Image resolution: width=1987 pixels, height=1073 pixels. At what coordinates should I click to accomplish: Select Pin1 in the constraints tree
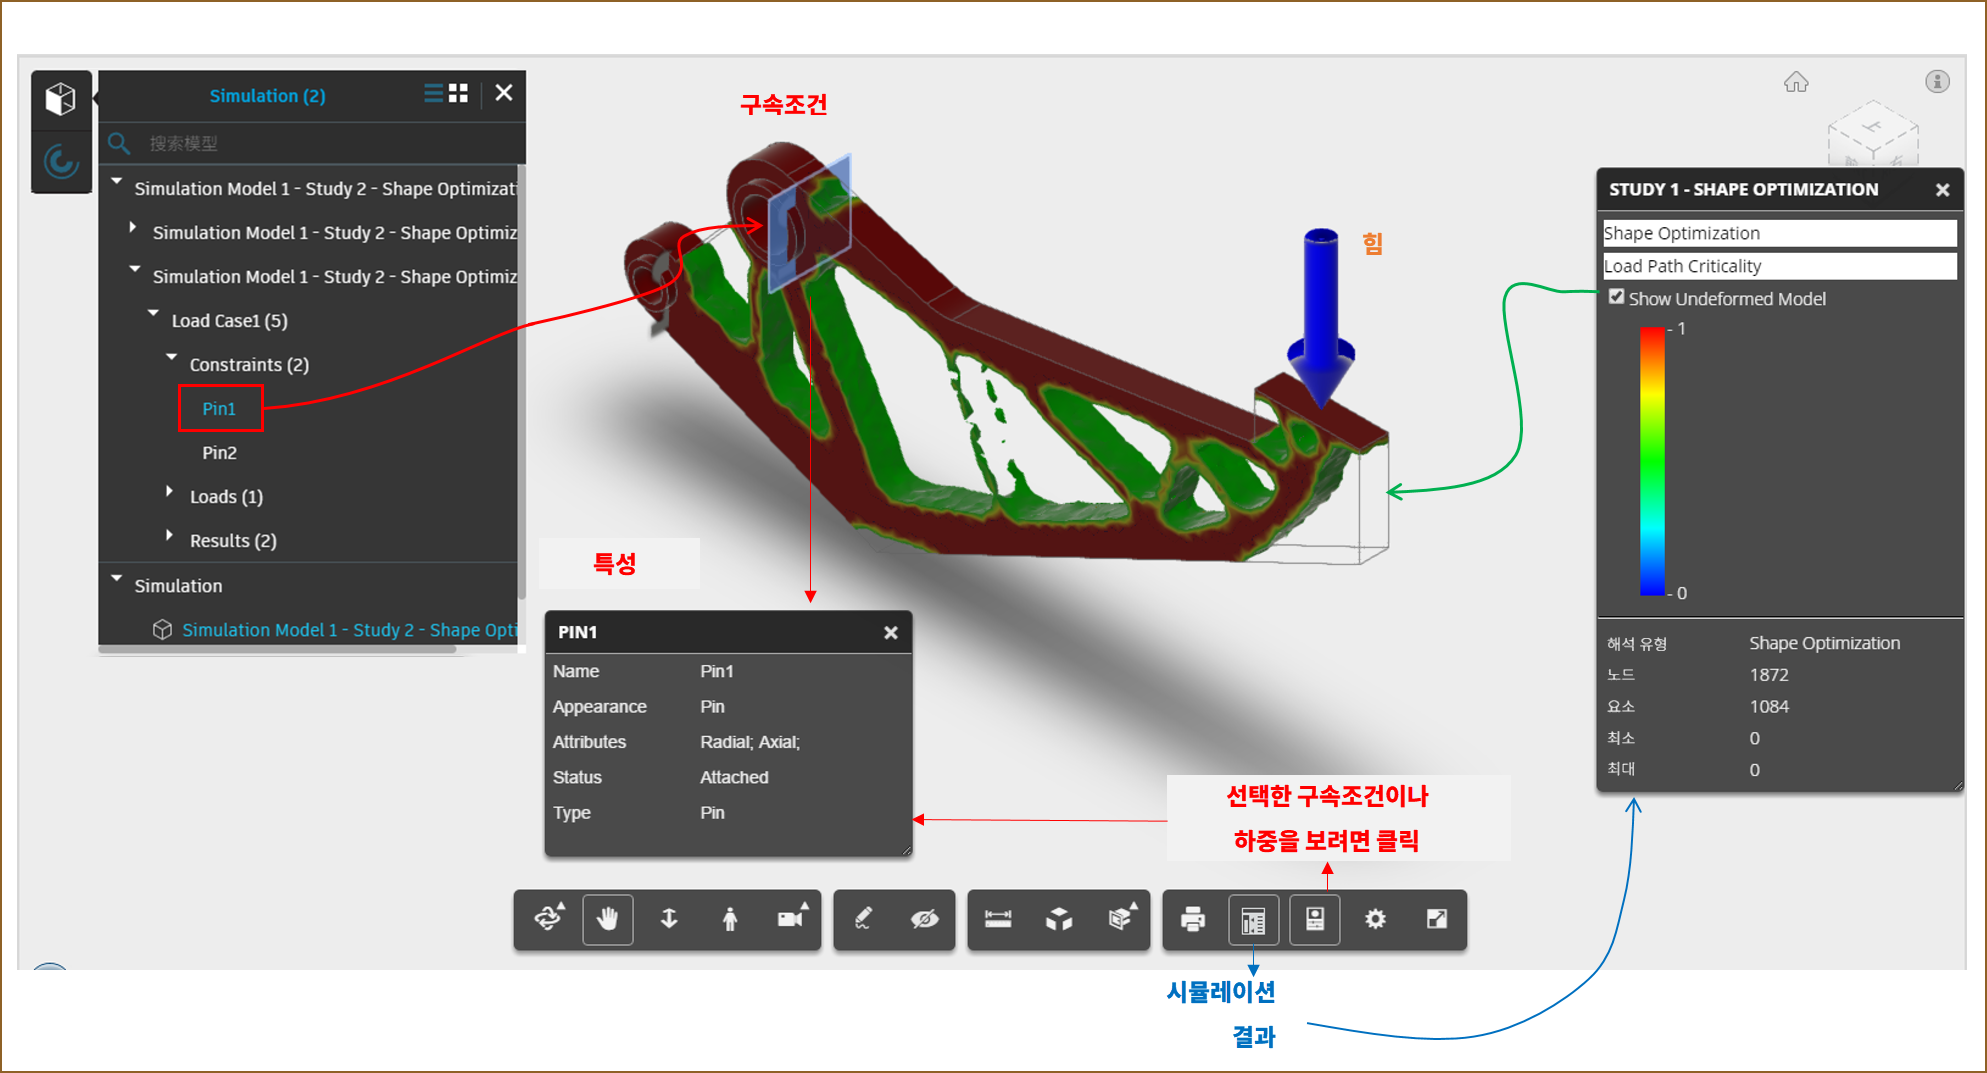[219, 408]
